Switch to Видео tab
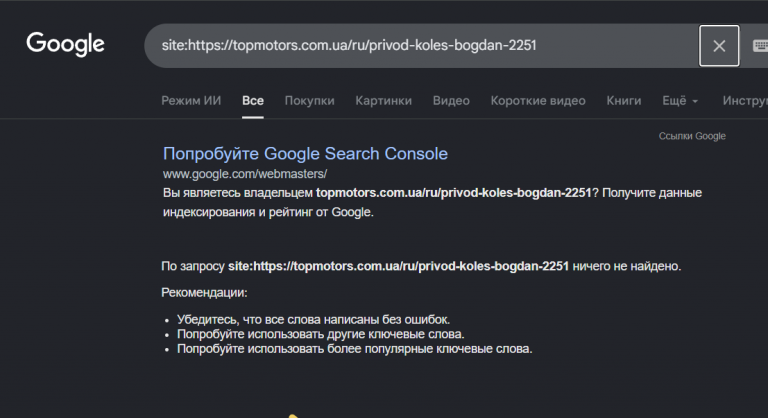768x418 pixels. [x=451, y=100]
